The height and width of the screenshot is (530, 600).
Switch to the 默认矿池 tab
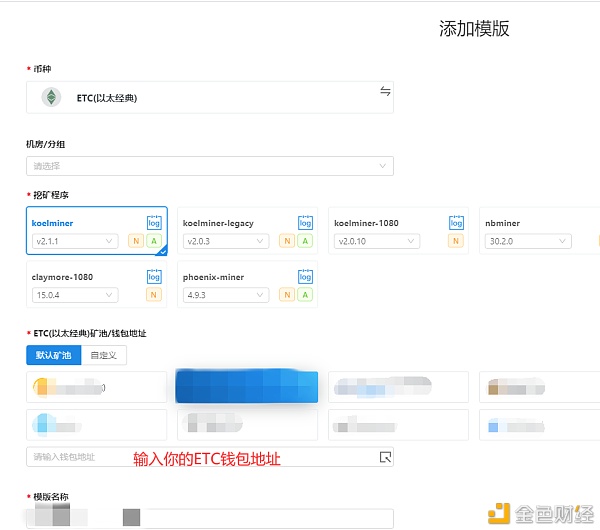pos(53,355)
